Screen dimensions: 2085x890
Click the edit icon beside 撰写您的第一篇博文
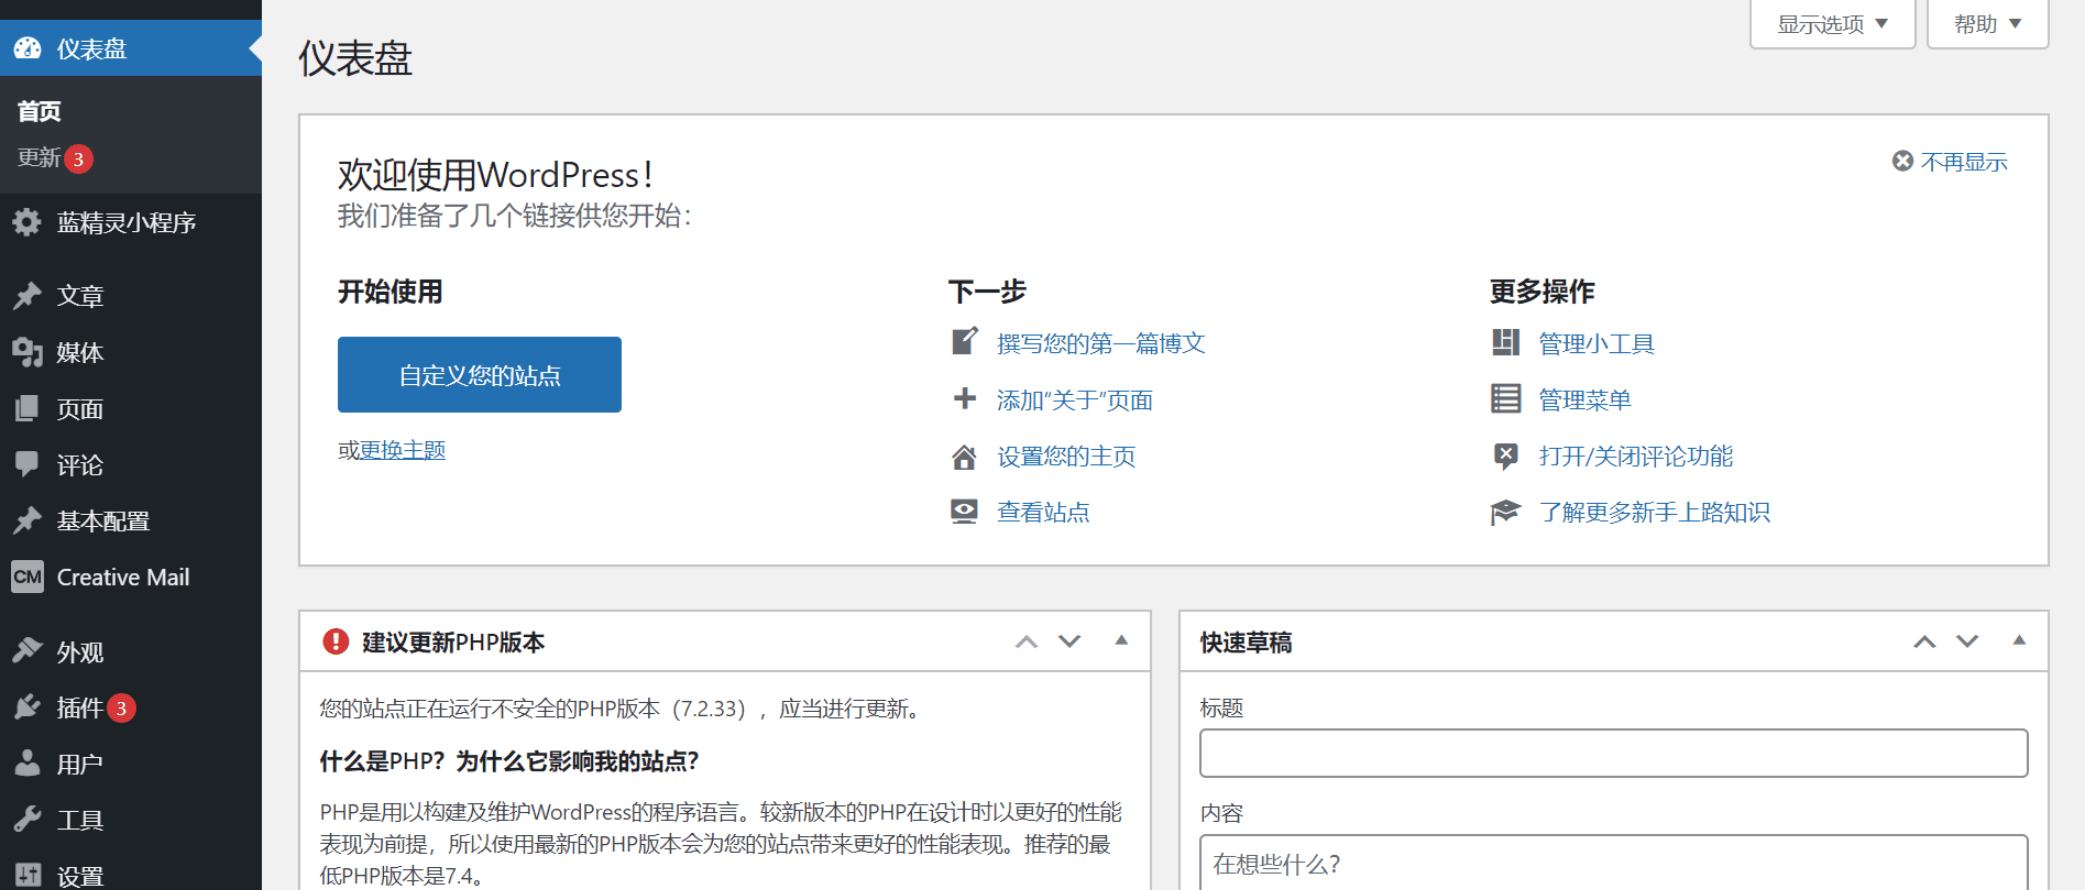point(964,342)
